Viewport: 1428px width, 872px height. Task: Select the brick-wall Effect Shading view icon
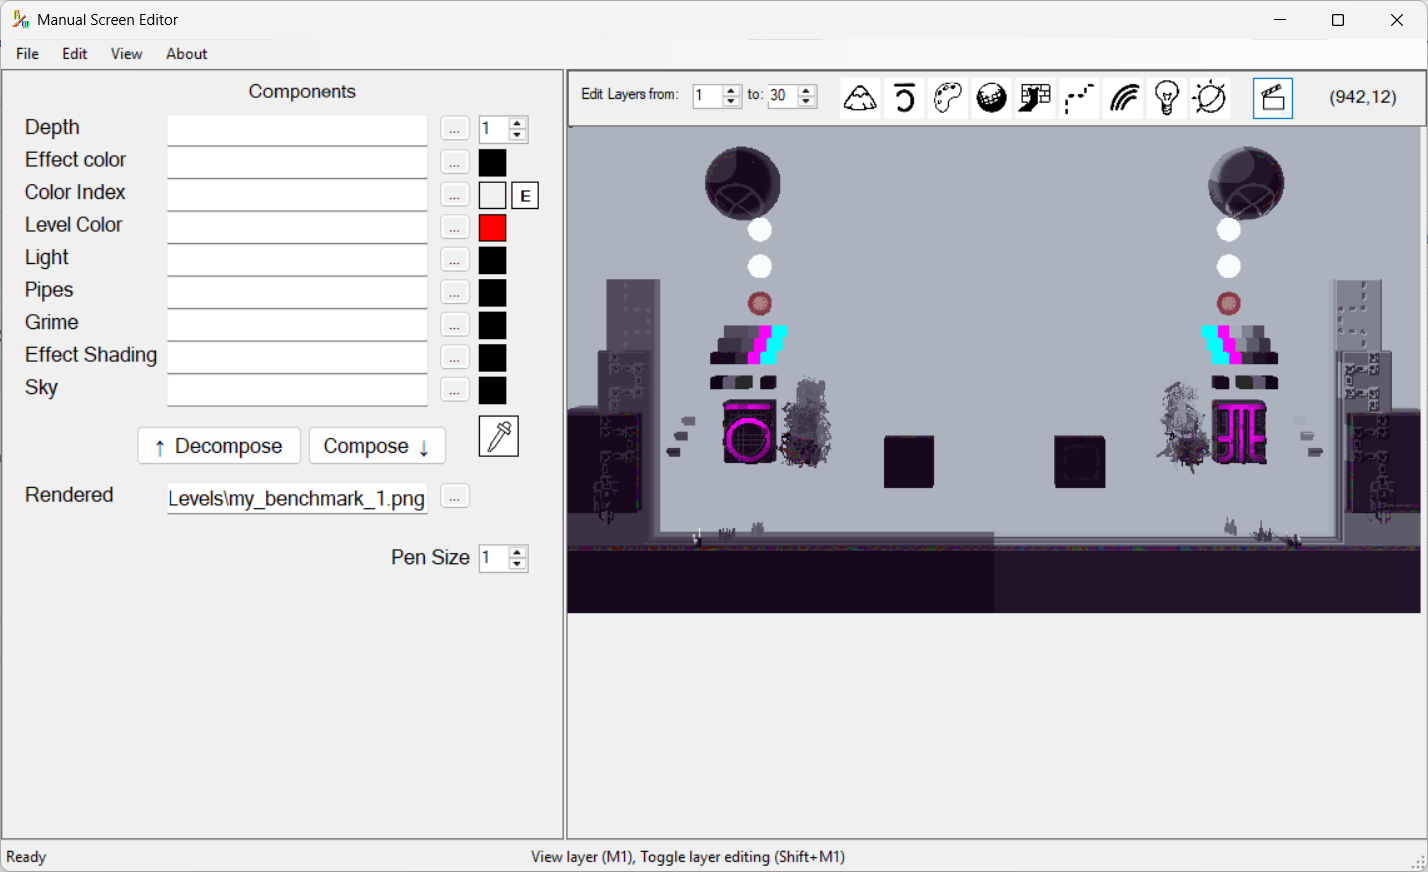[x=1034, y=97]
